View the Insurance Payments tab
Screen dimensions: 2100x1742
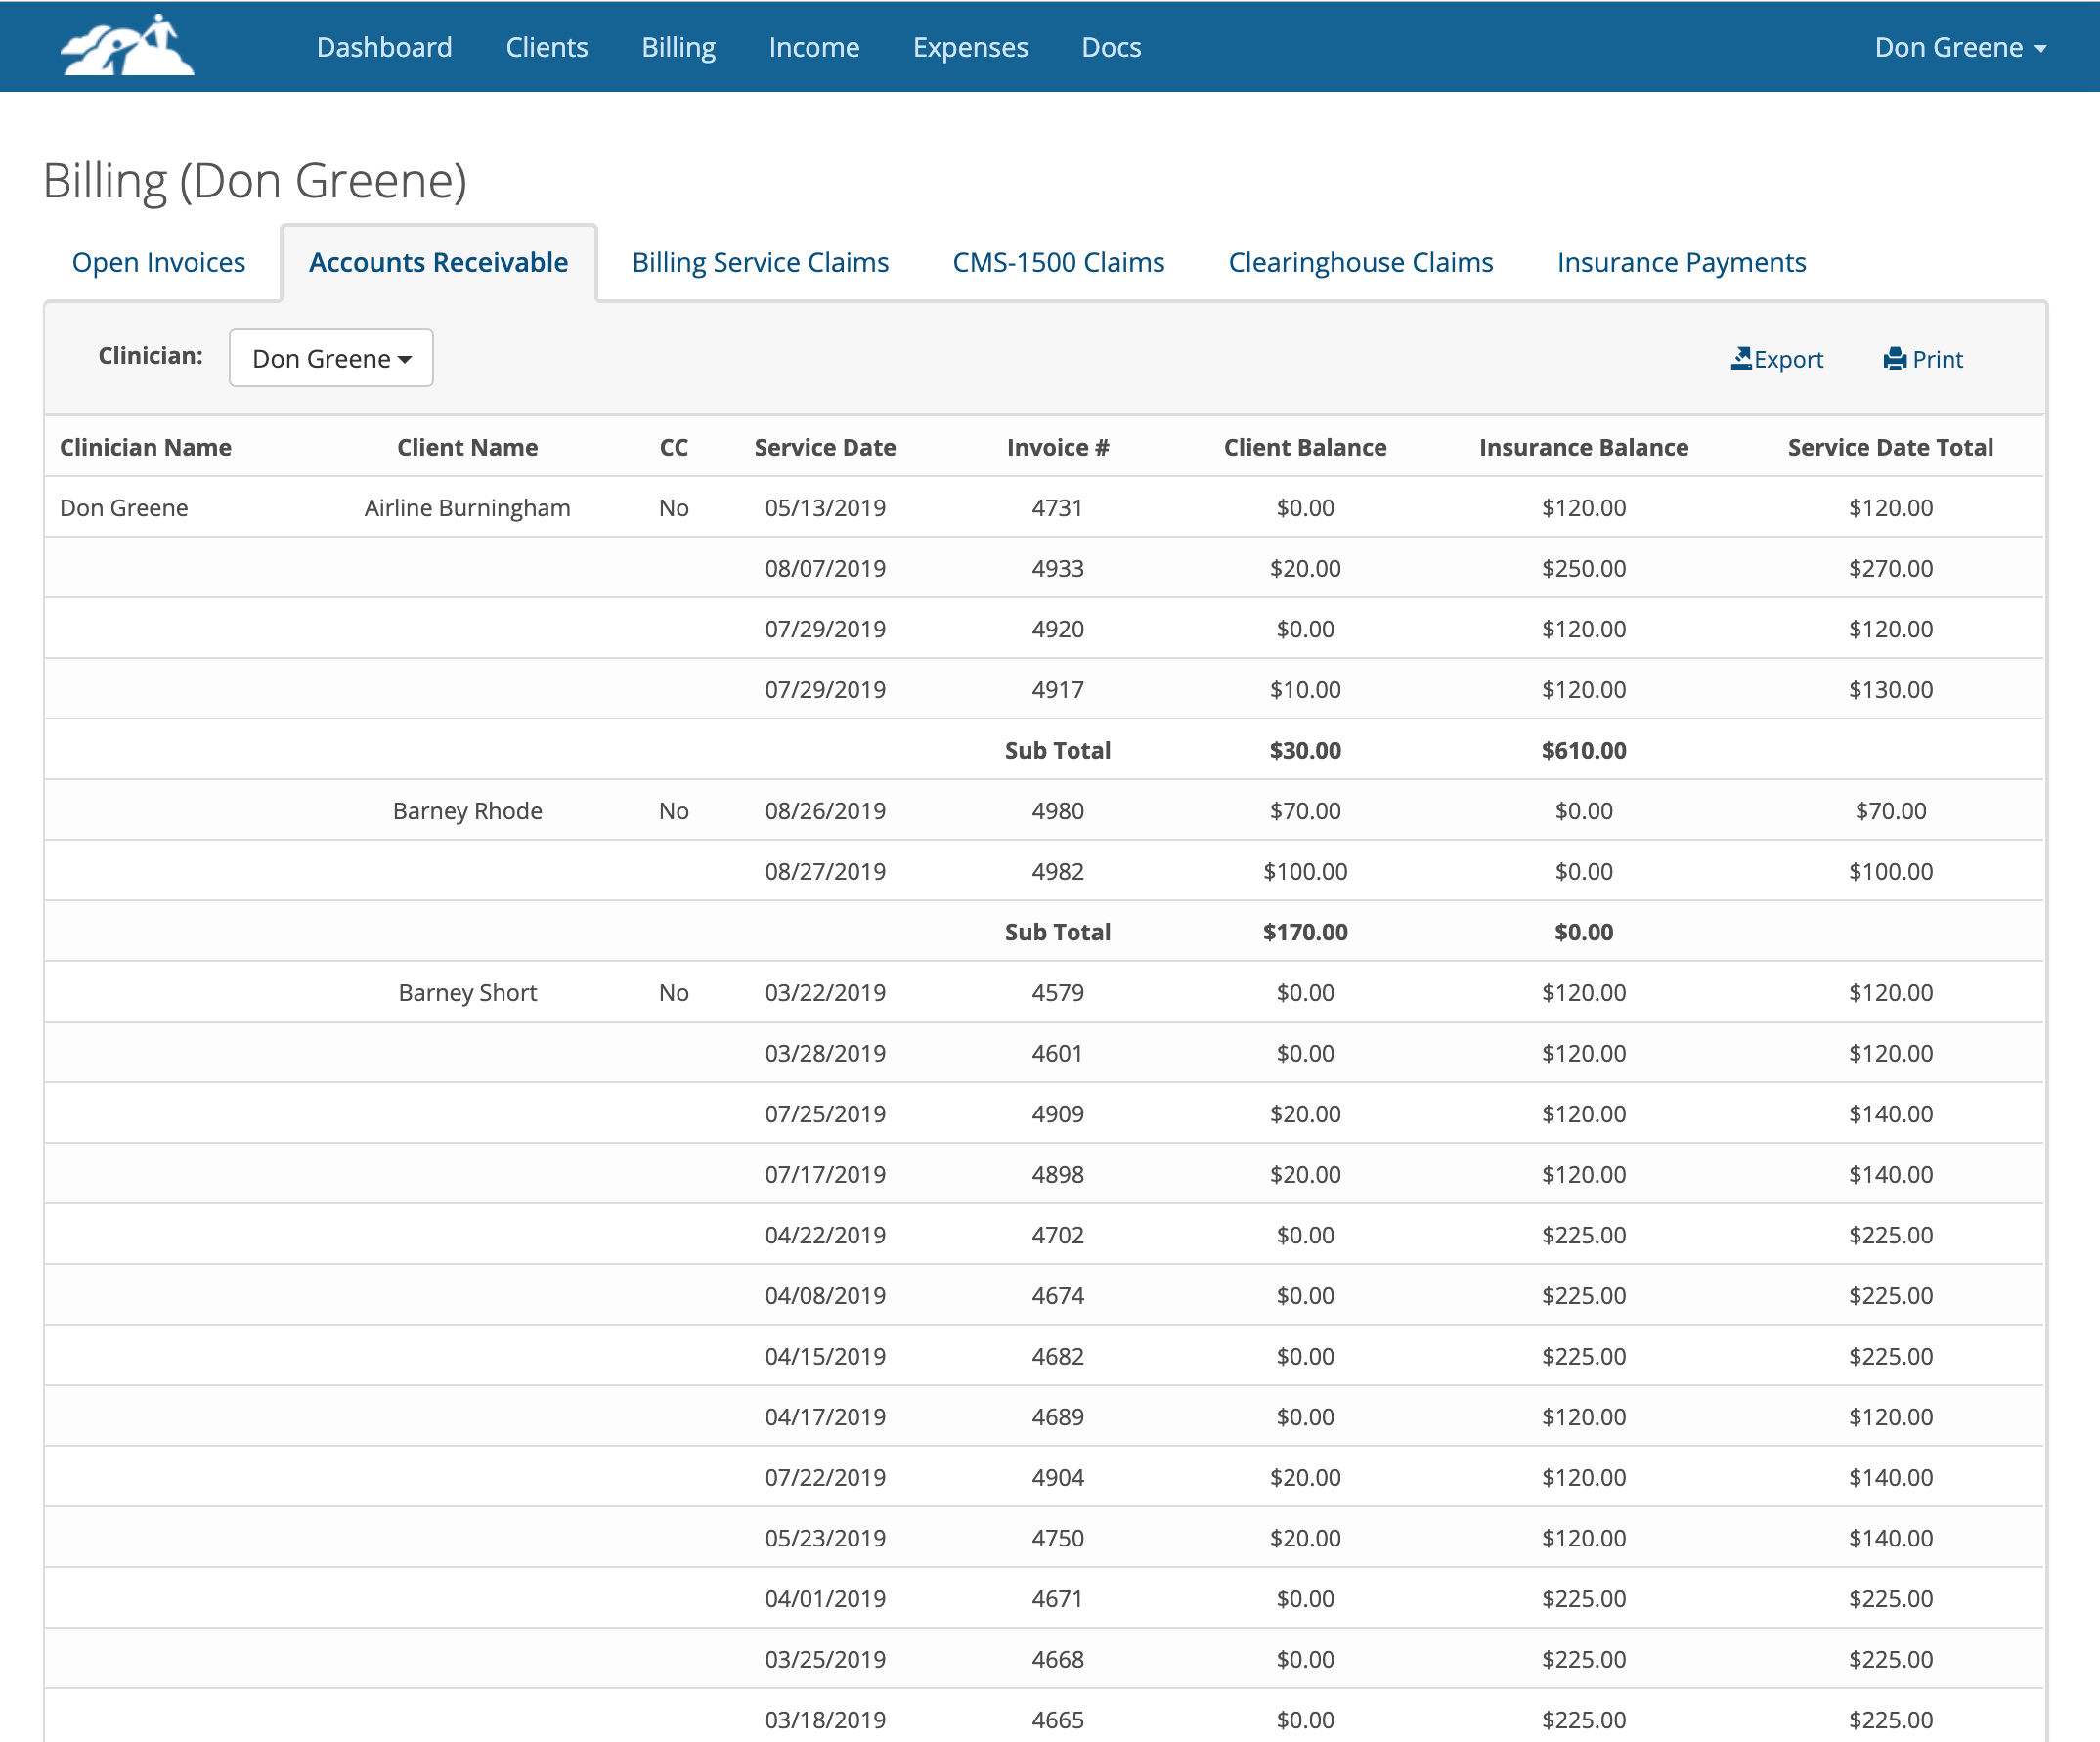[x=1680, y=262]
